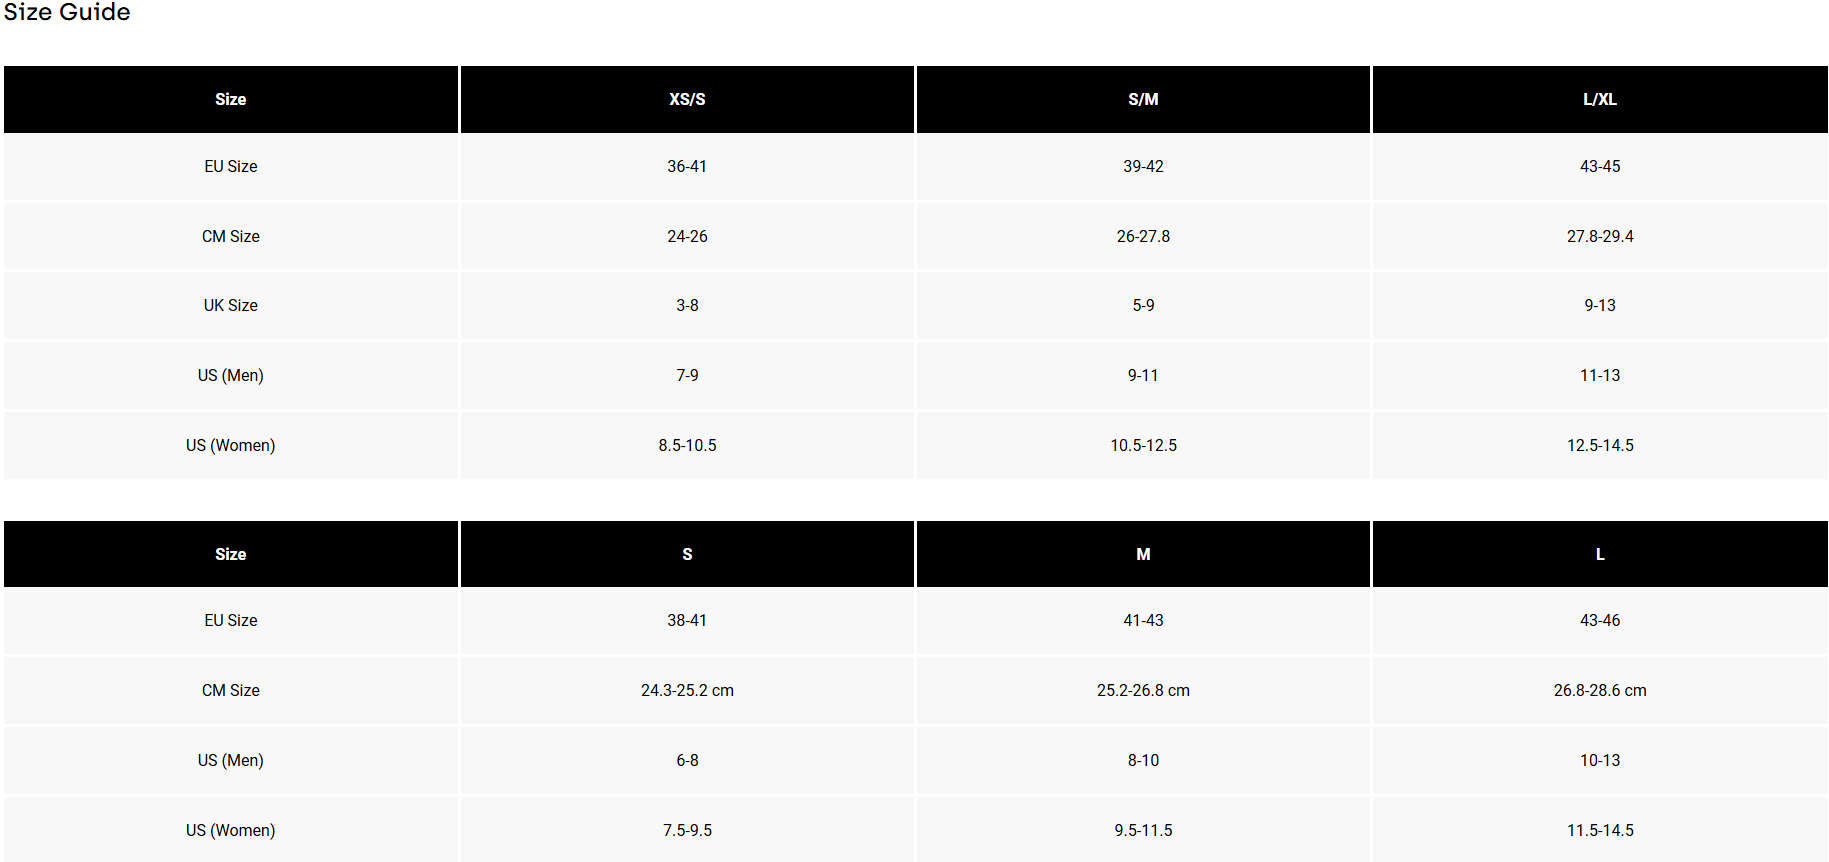Click the 9-13 UK size cell
This screenshot has height=862, width=1829.
click(1600, 305)
